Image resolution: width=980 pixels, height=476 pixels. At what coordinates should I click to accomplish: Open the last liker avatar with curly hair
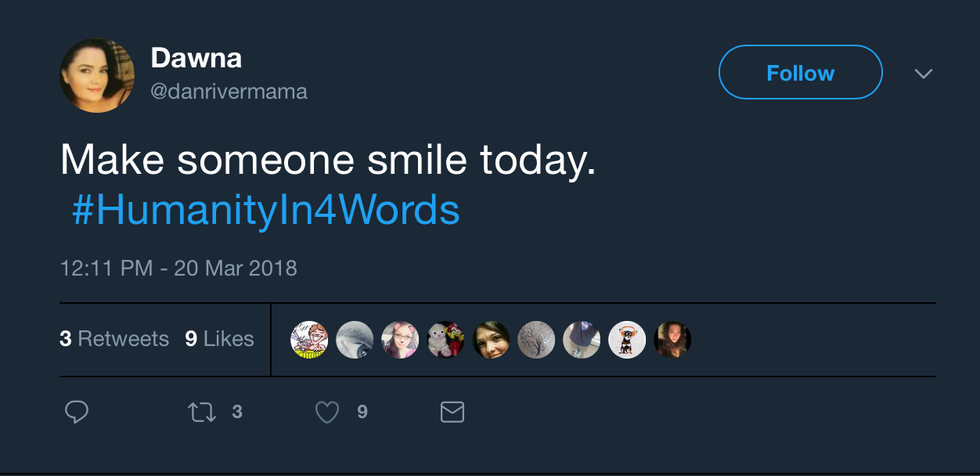pos(672,340)
